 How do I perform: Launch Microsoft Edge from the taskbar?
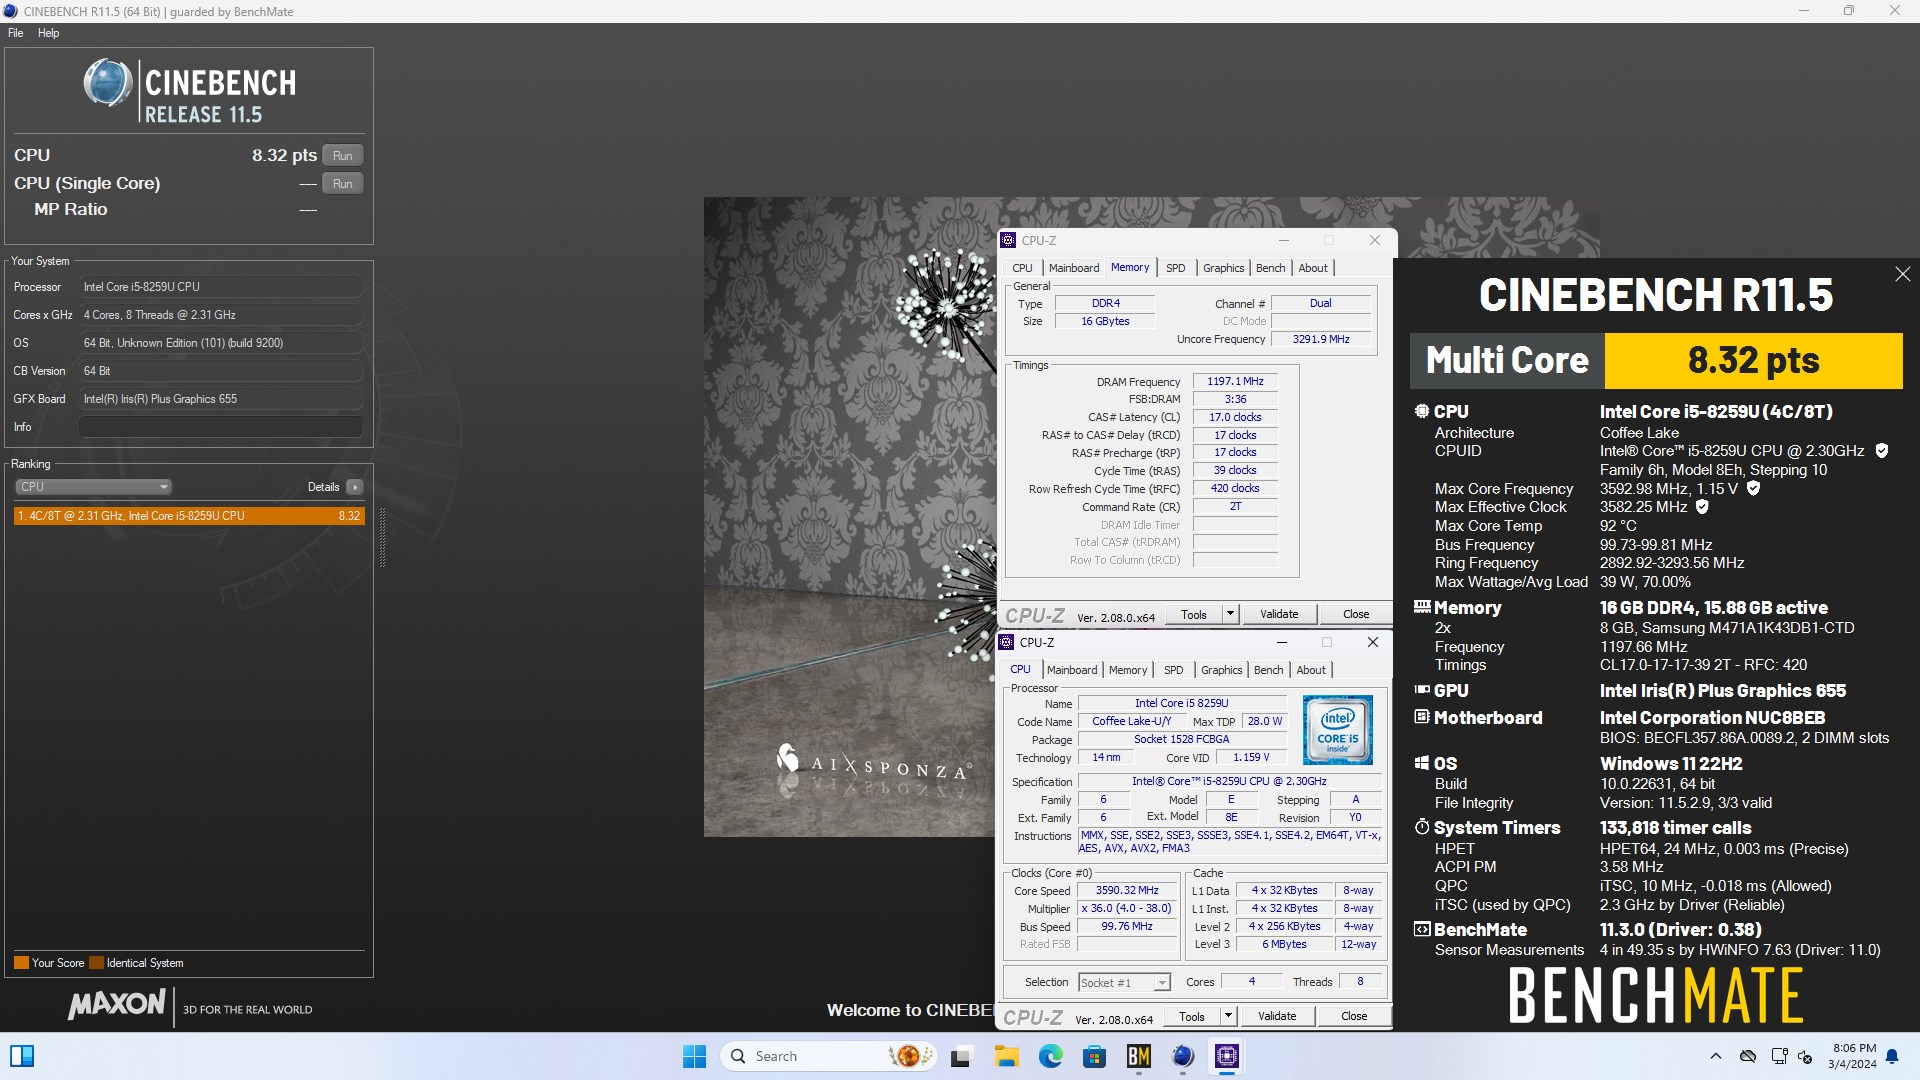(1050, 1056)
